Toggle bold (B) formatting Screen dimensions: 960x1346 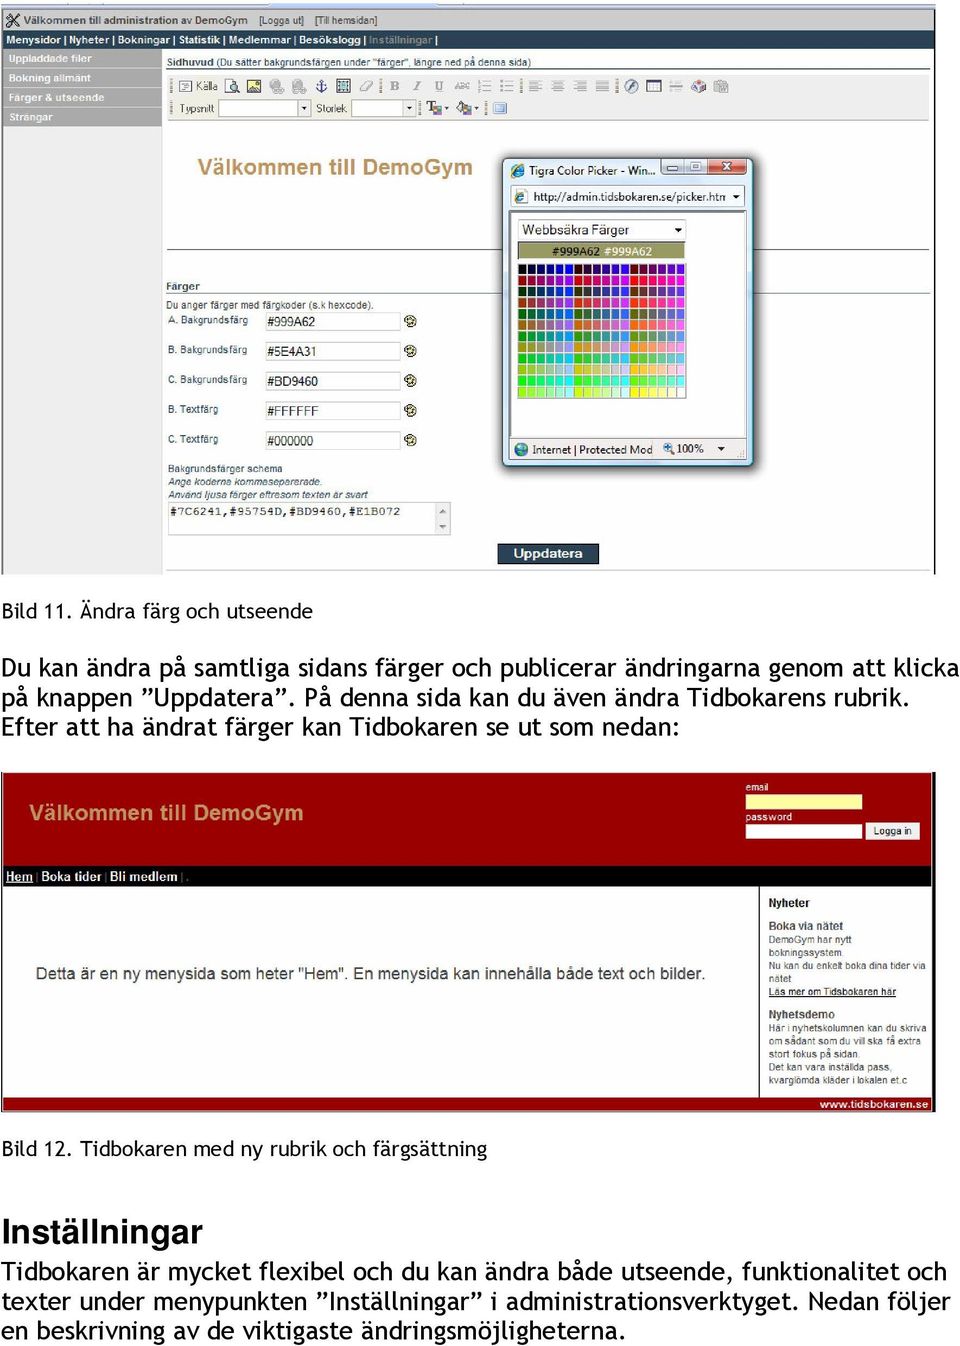click(395, 87)
